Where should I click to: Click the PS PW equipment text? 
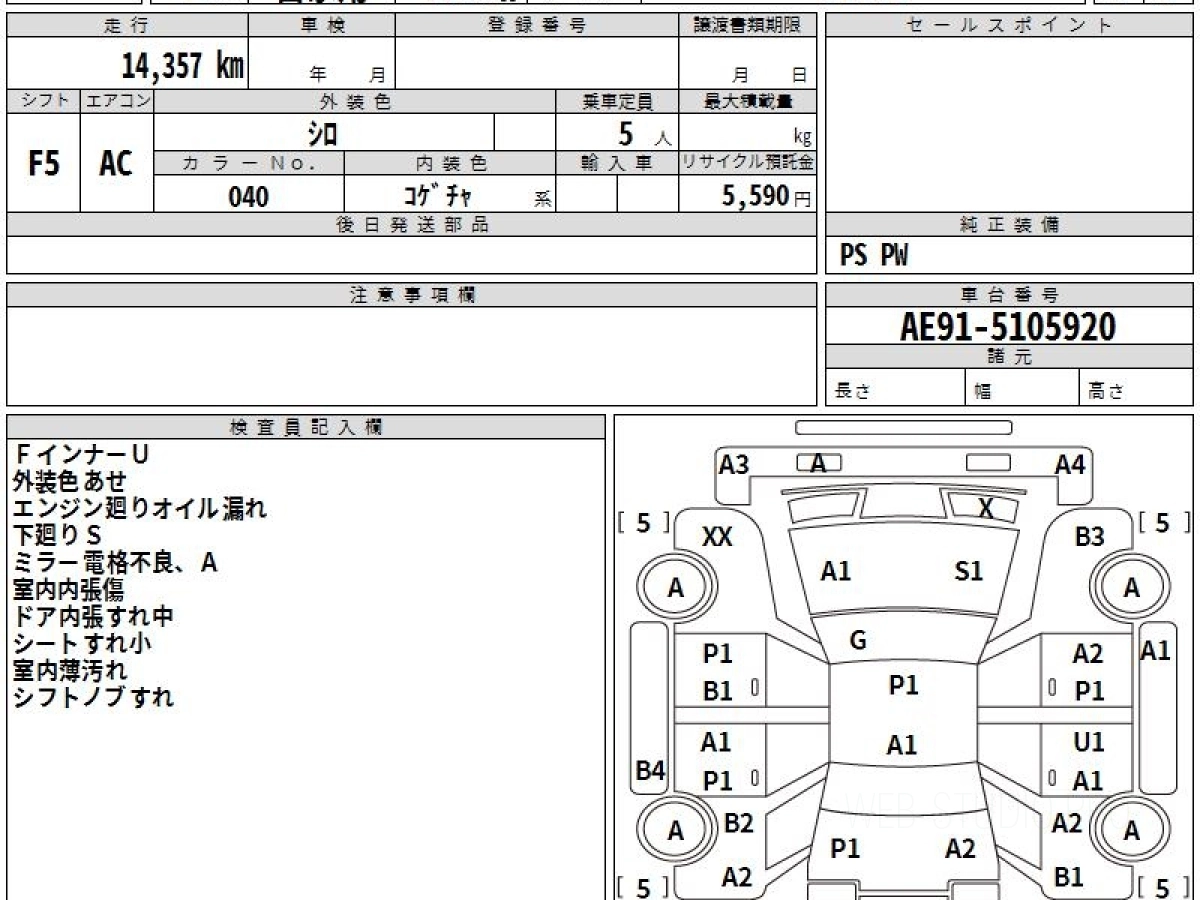point(874,257)
